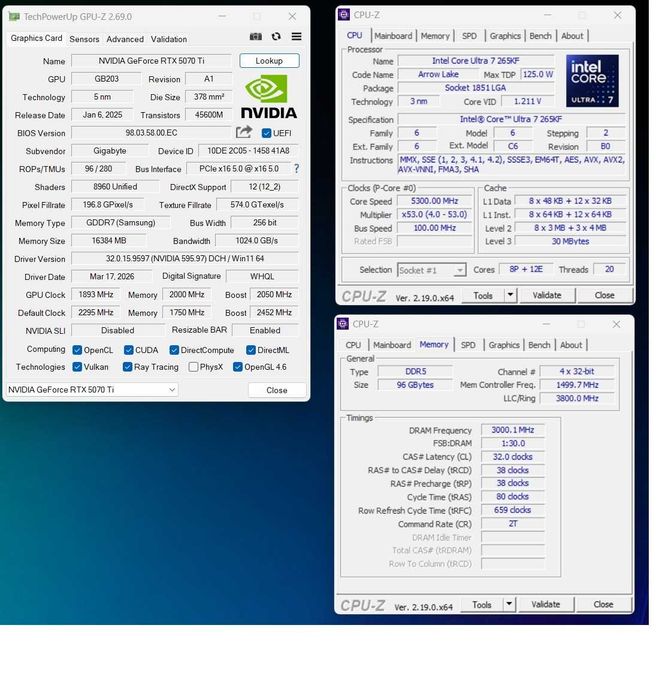Select GPU-Z Graphics Card tab
The width and height of the screenshot is (659, 700).
click(37, 38)
